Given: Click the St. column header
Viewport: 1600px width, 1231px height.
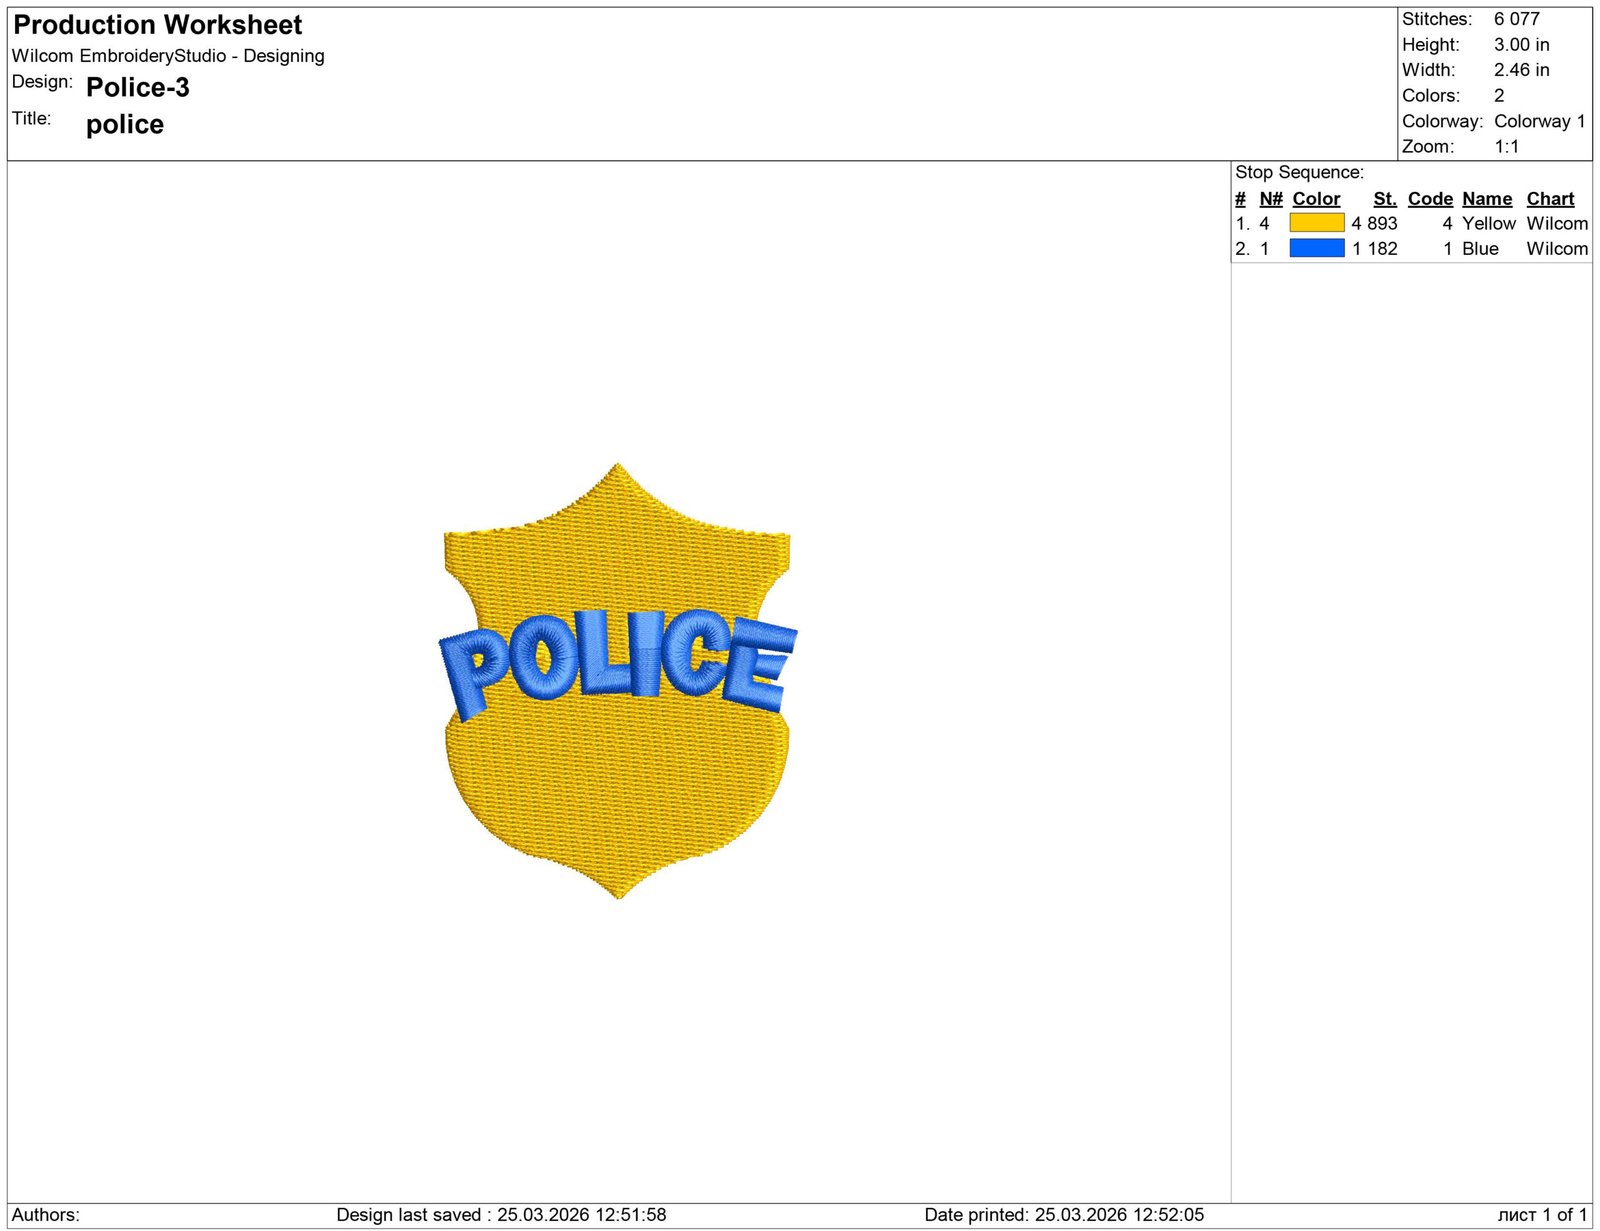Looking at the screenshot, I should (1384, 199).
